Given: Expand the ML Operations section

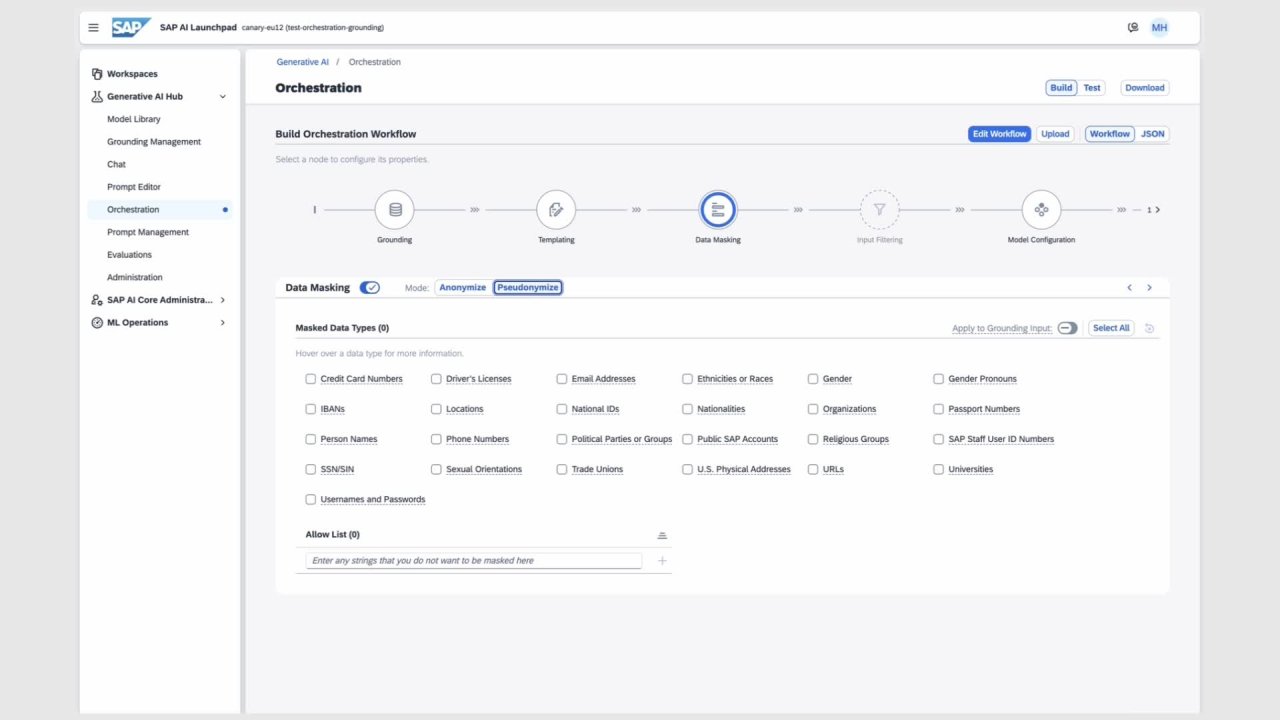Looking at the screenshot, I should [222, 323].
